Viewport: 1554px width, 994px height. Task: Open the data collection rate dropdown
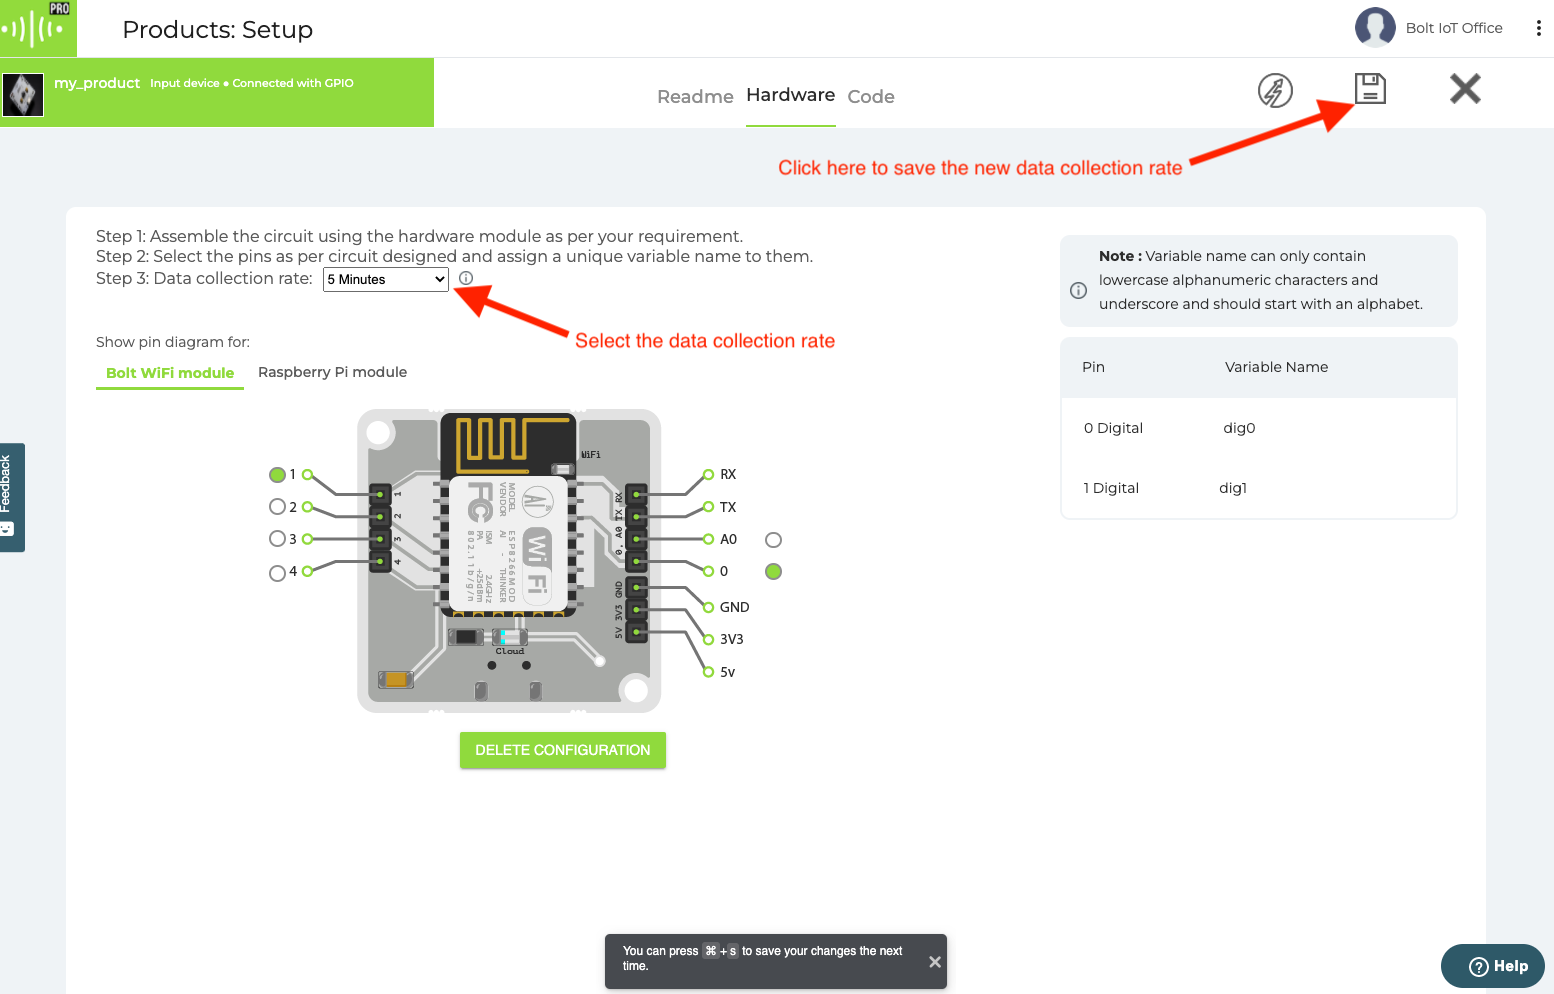pyautogui.click(x=386, y=280)
